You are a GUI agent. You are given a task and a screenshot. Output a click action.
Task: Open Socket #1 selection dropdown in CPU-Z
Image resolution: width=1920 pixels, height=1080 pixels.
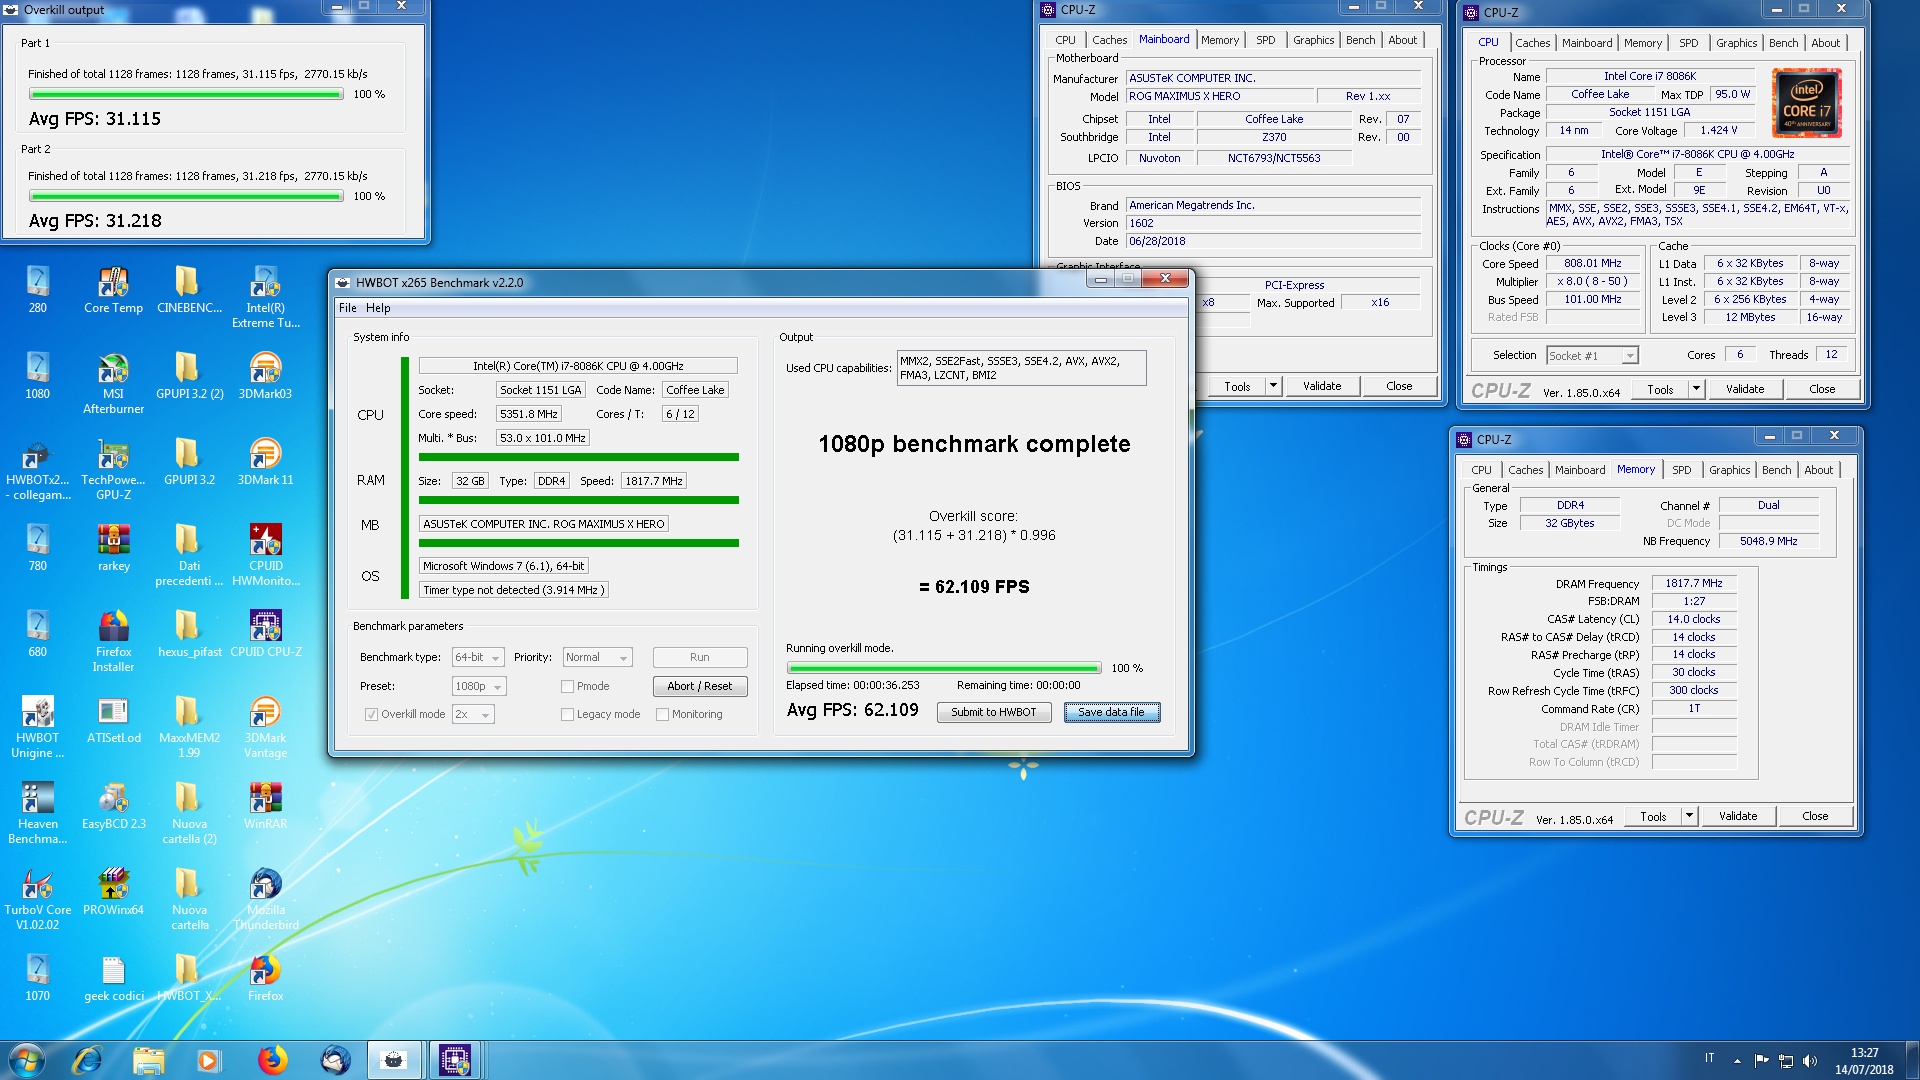(1592, 355)
